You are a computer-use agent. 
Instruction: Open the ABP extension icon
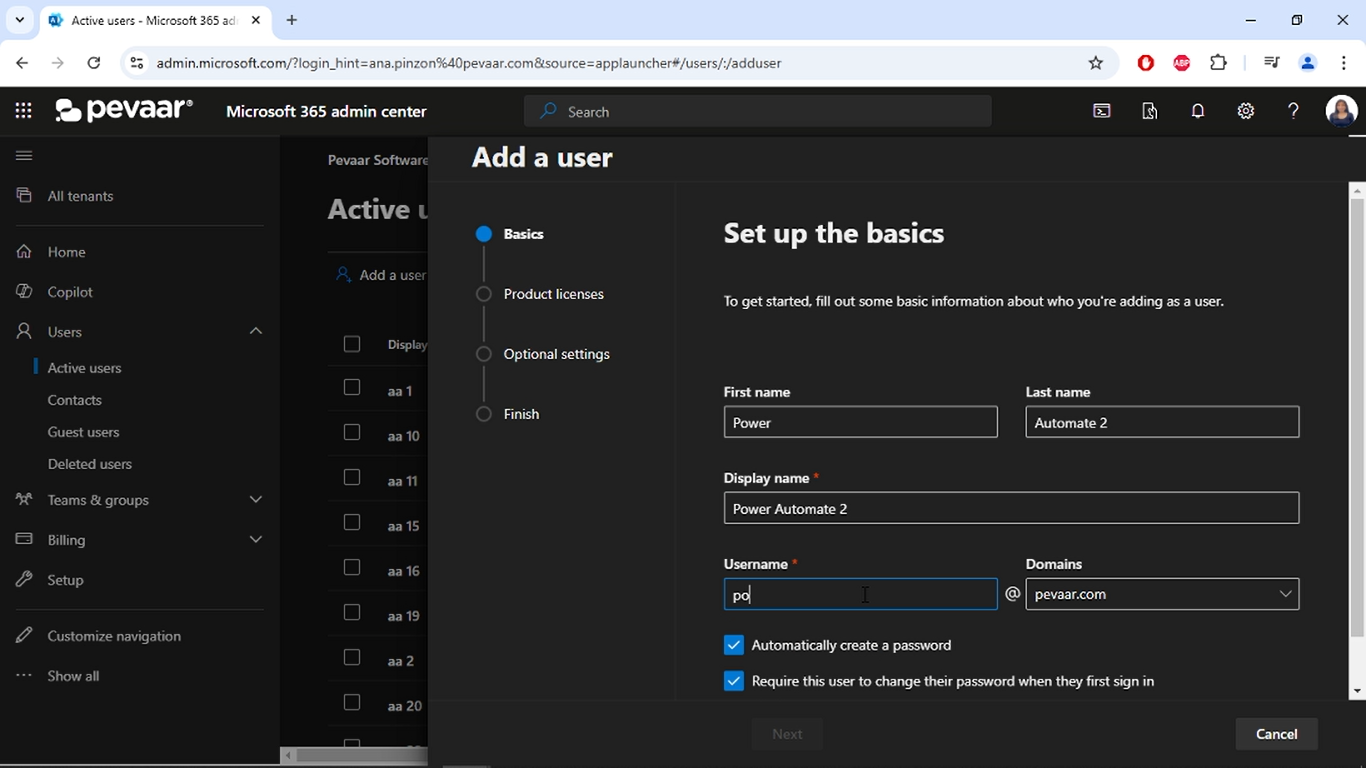(1182, 63)
